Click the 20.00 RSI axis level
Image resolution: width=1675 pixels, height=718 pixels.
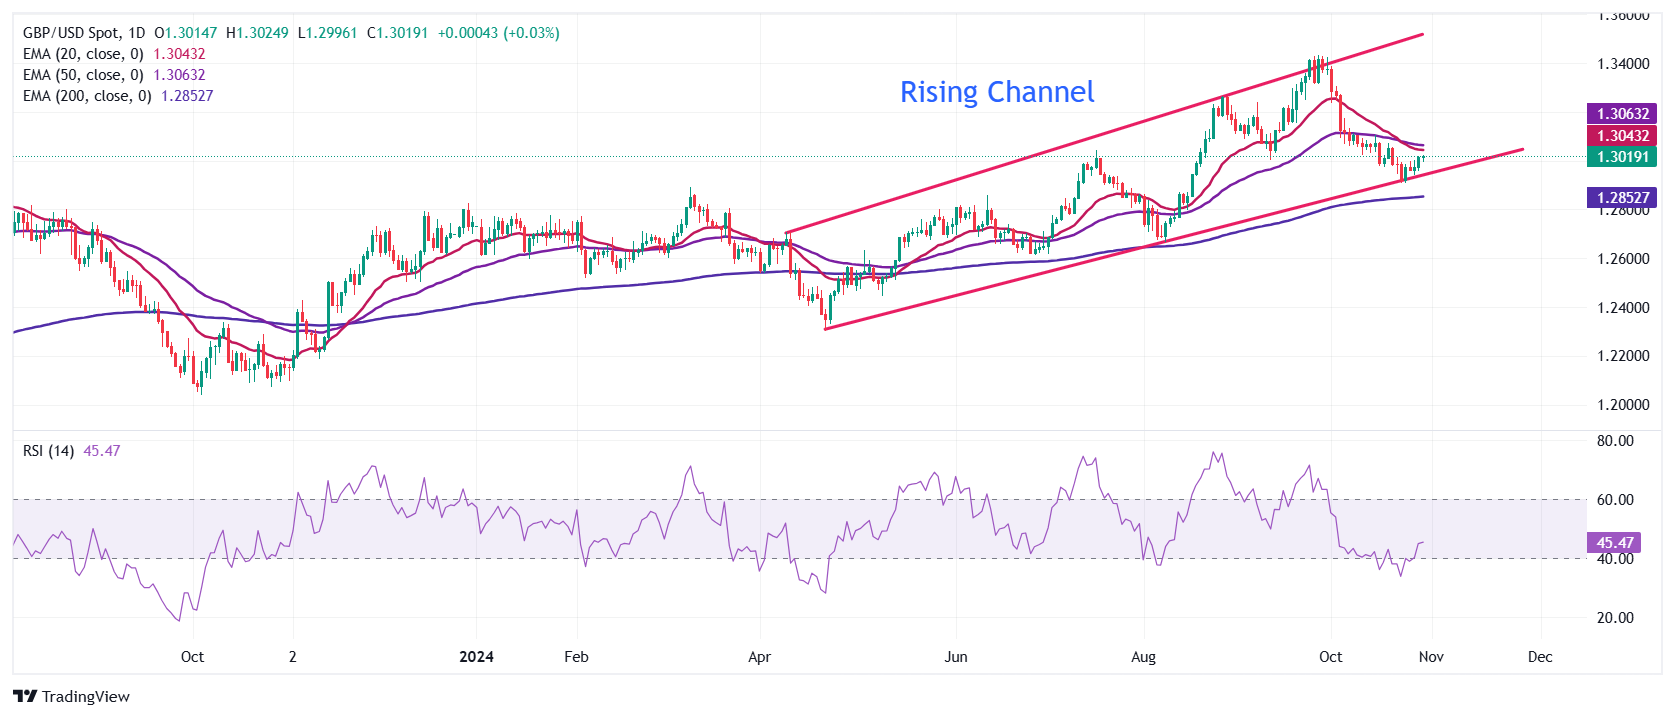[1615, 618]
